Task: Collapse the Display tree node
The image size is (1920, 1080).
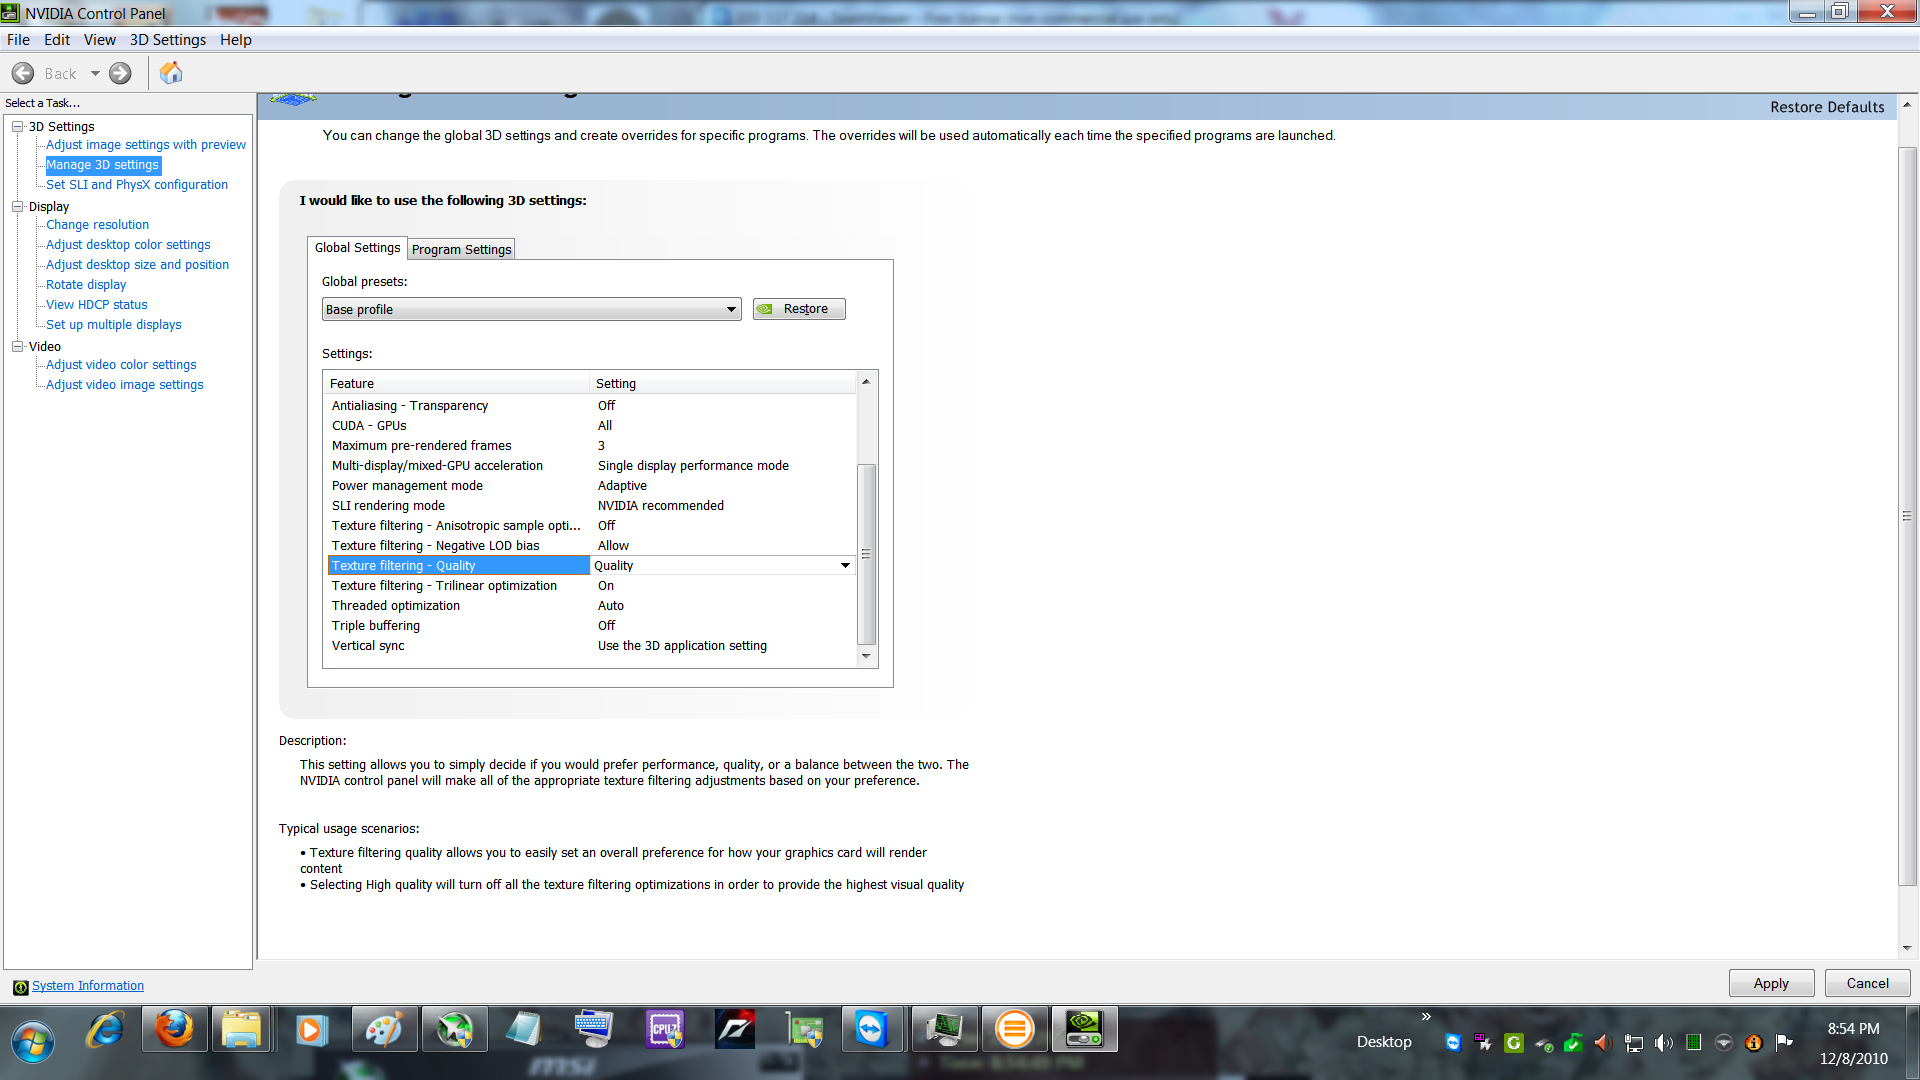Action: tap(17, 207)
